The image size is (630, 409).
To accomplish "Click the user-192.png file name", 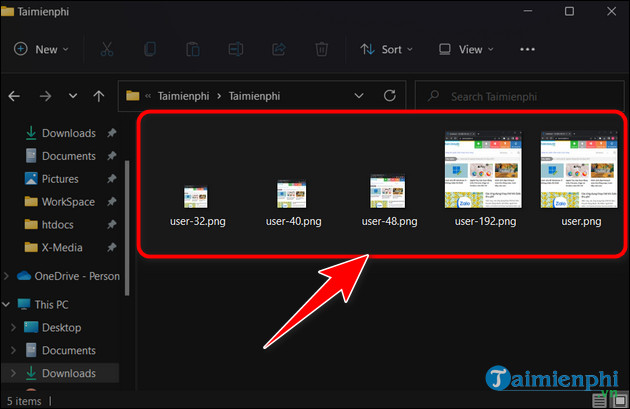I will (485, 221).
